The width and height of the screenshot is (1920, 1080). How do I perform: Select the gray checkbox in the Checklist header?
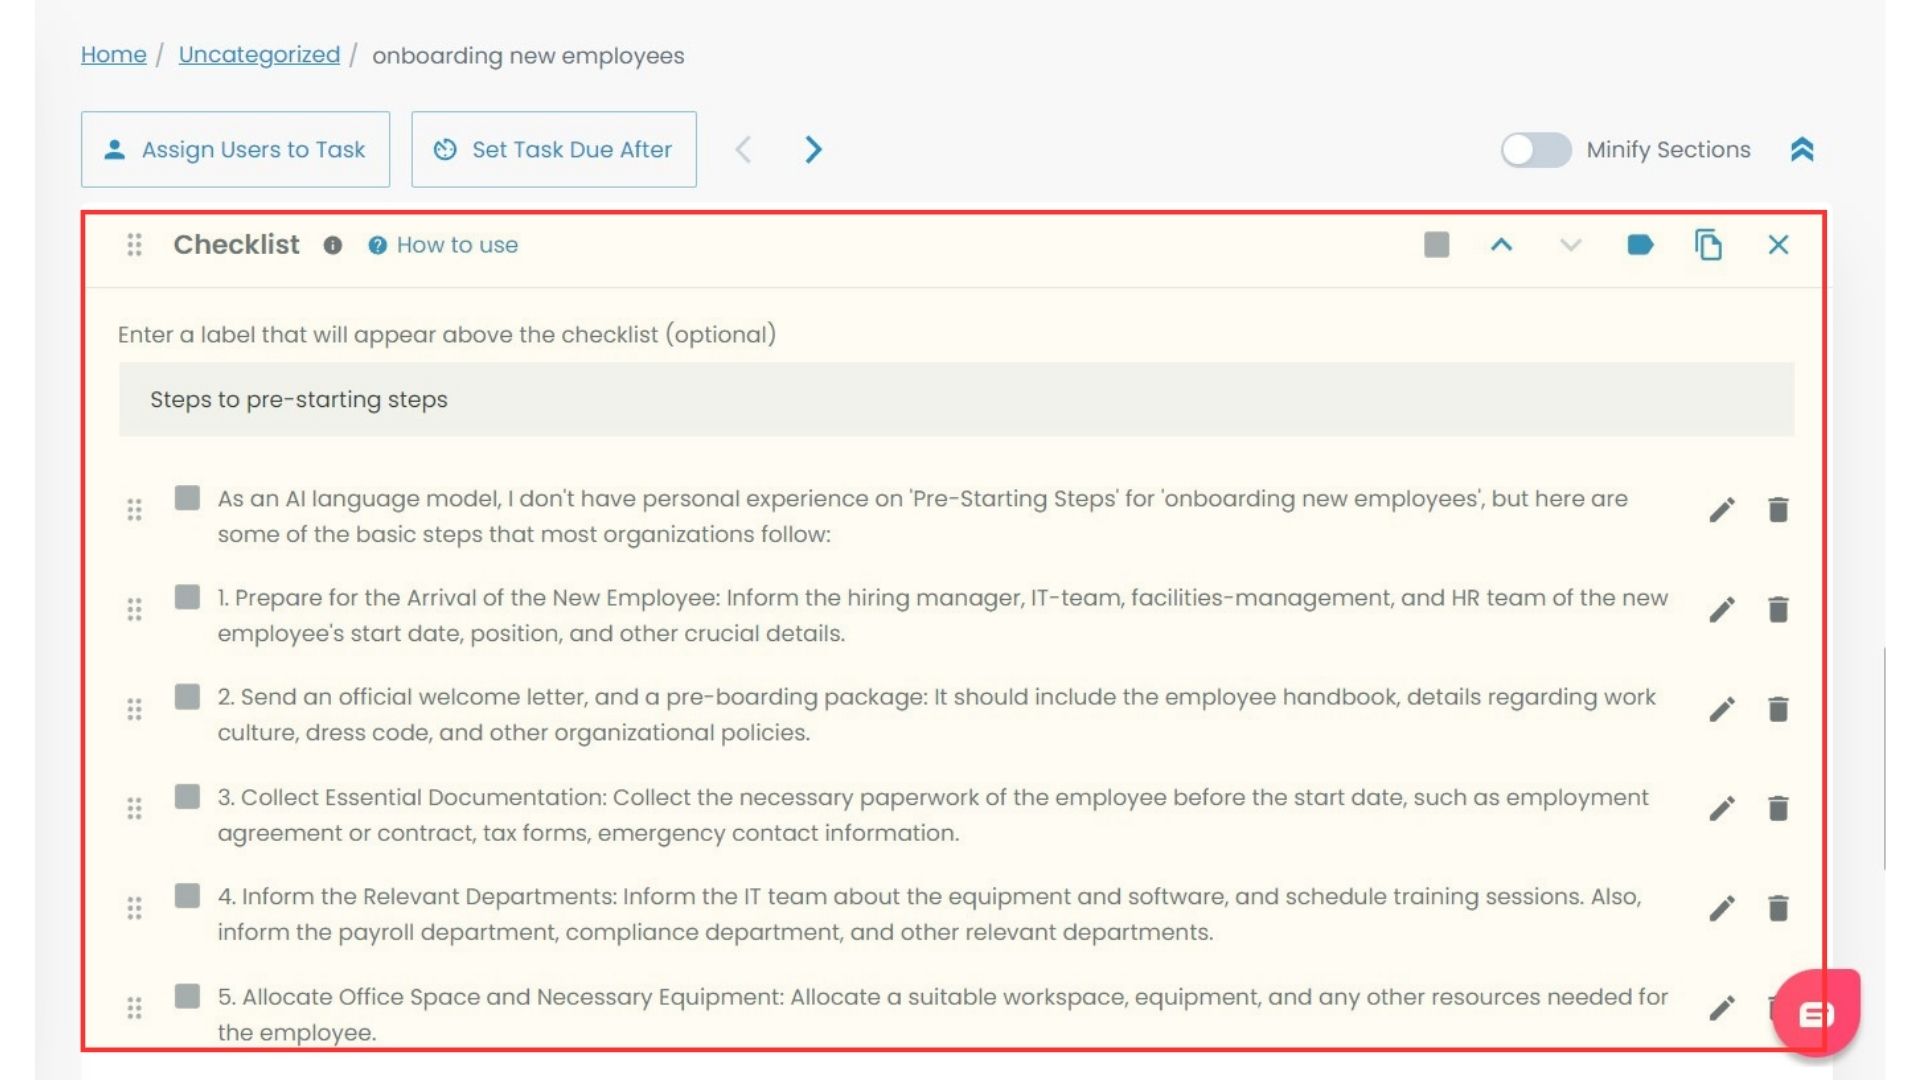(1437, 244)
